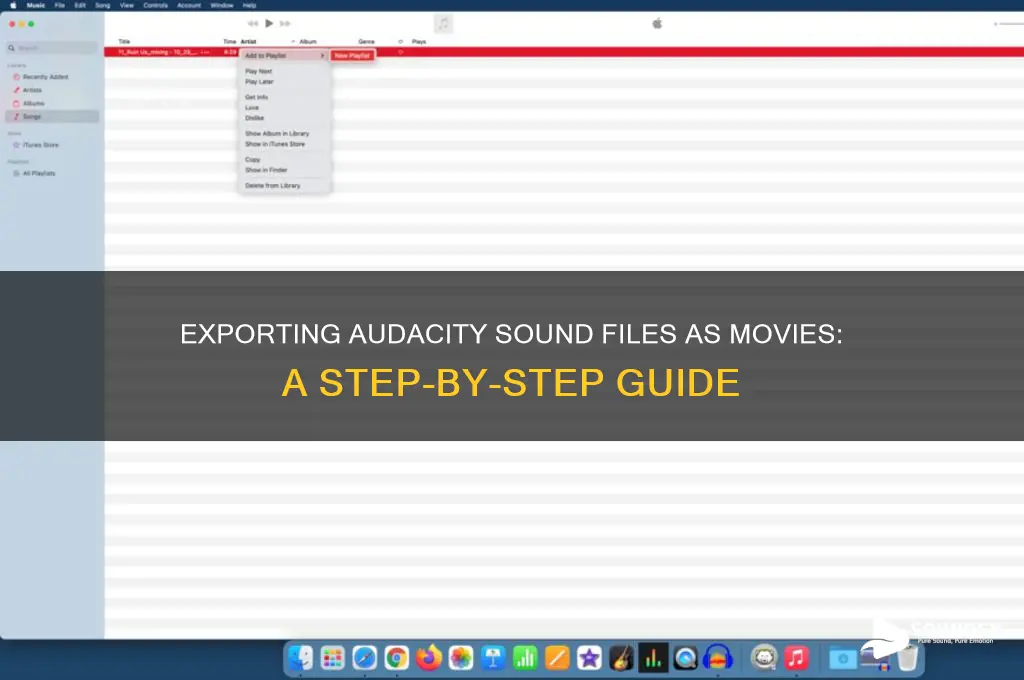Open GarageBand from the Dock
1024x680 pixels.
(621, 658)
